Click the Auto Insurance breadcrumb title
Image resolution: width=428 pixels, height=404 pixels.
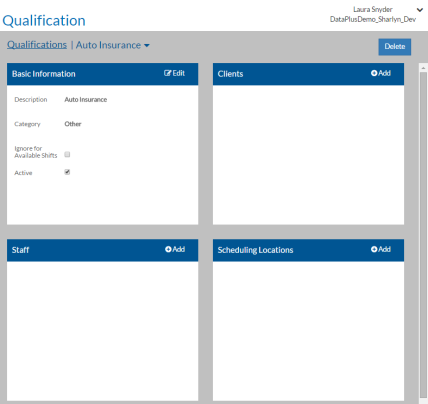(108, 45)
